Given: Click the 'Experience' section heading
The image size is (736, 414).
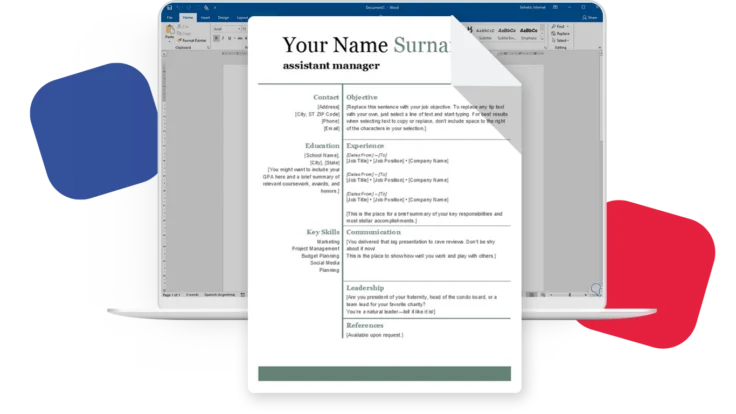Looking at the screenshot, I should 365,146.
